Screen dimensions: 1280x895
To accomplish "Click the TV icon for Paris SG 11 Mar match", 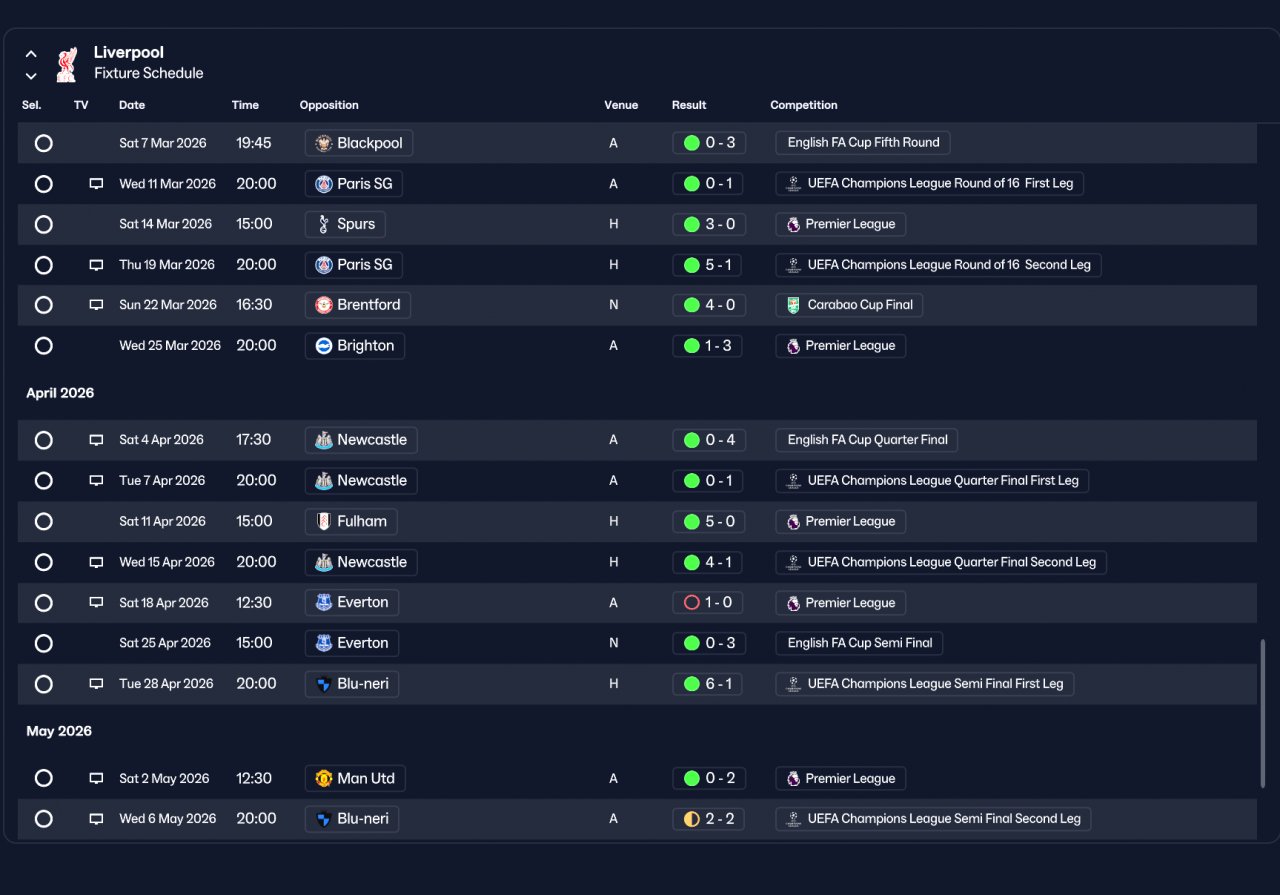I will pyautogui.click(x=96, y=184).
